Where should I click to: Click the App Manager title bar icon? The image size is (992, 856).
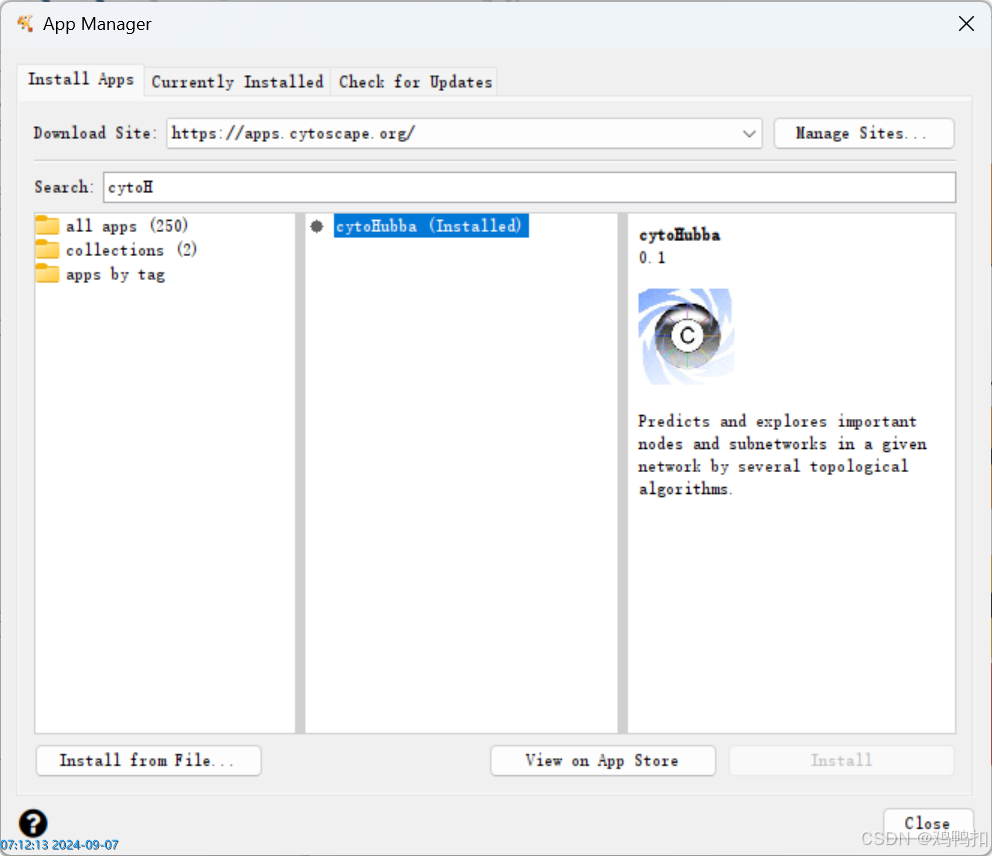tap(25, 24)
